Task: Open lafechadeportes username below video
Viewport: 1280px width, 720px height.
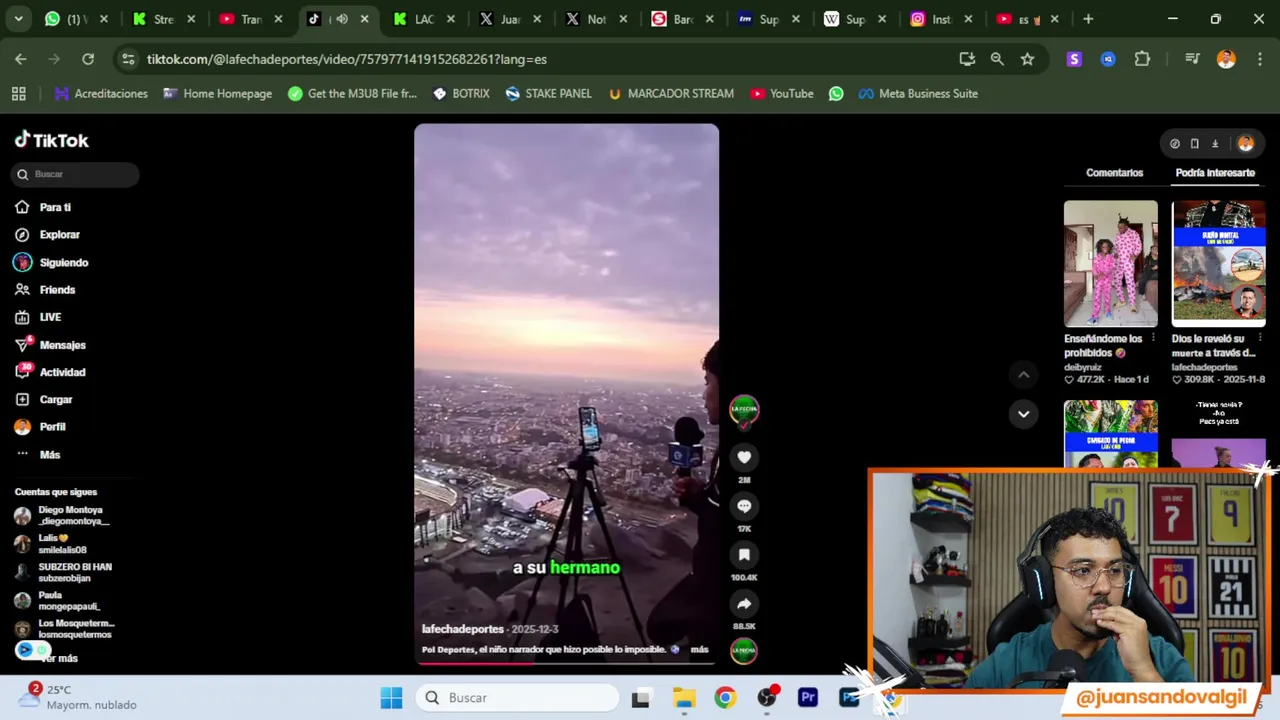Action: click(x=462, y=629)
